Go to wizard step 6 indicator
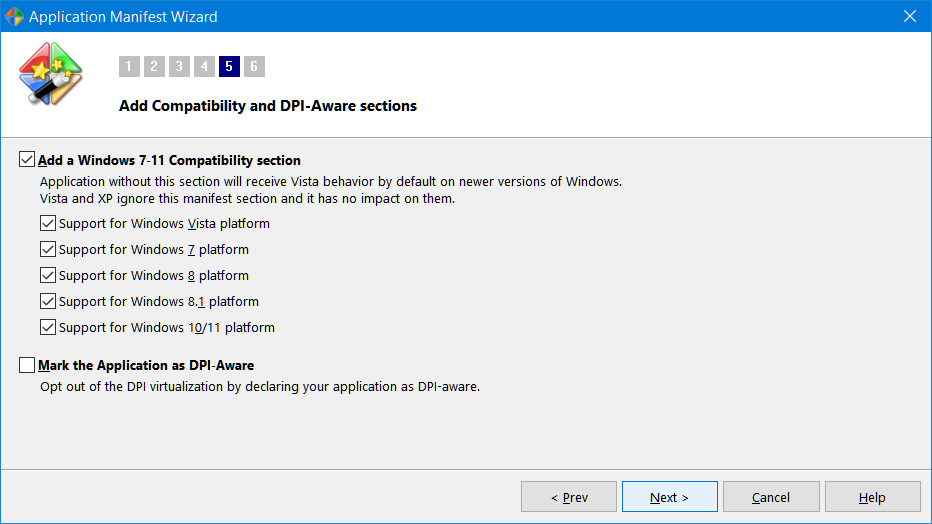 [254, 67]
